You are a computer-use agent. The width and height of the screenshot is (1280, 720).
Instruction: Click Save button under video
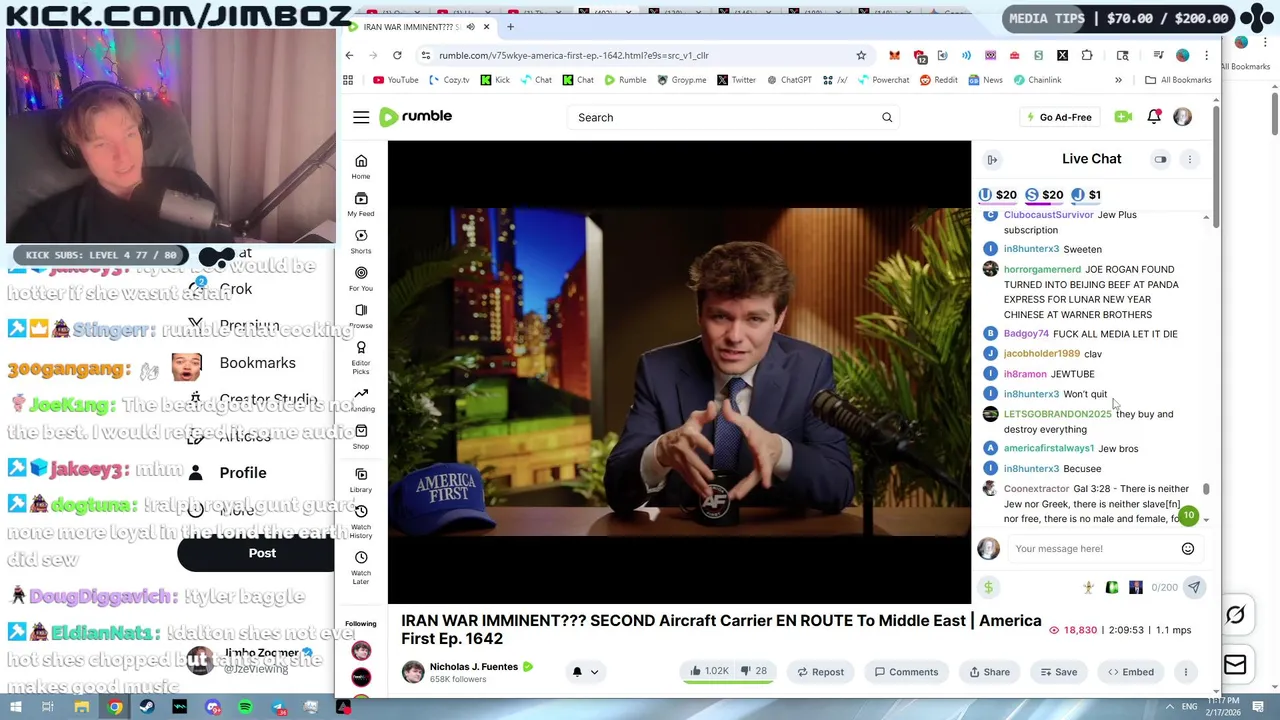(1058, 672)
